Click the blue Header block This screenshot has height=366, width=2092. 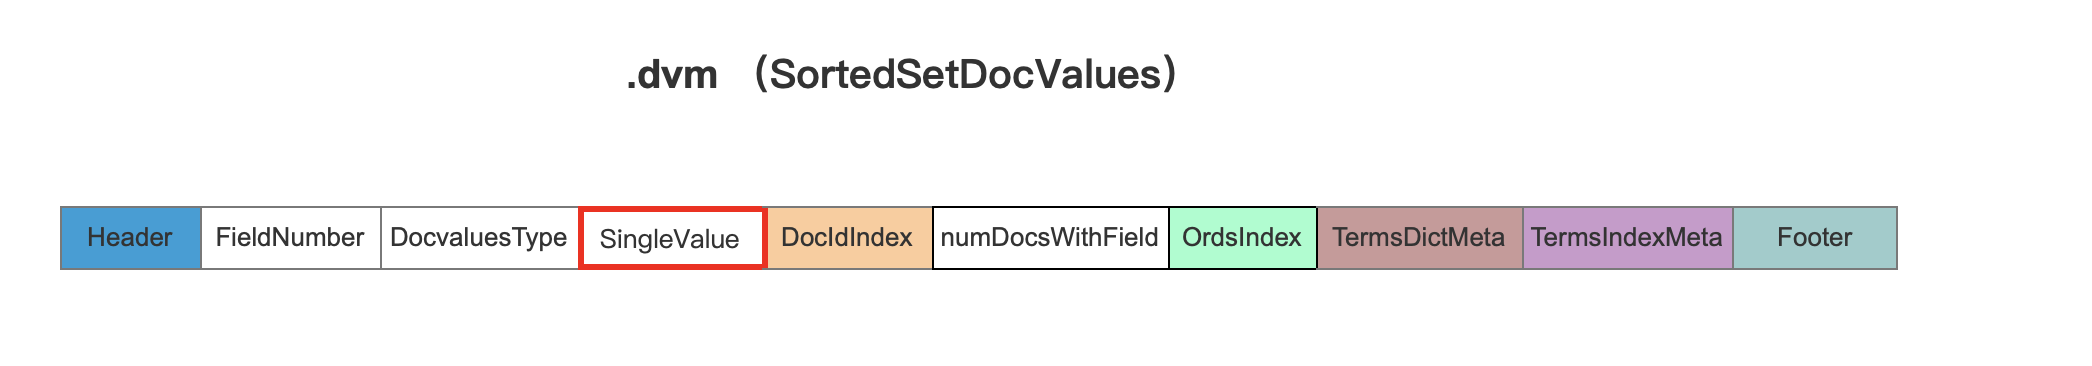click(x=131, y=238)
